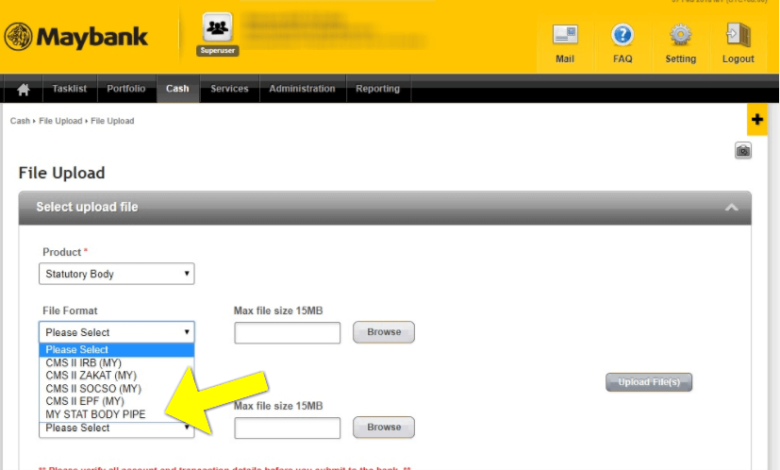Click the first File Upload breadcrumb
Viewport: 780px width, 470px height.
tap(60, 121)
